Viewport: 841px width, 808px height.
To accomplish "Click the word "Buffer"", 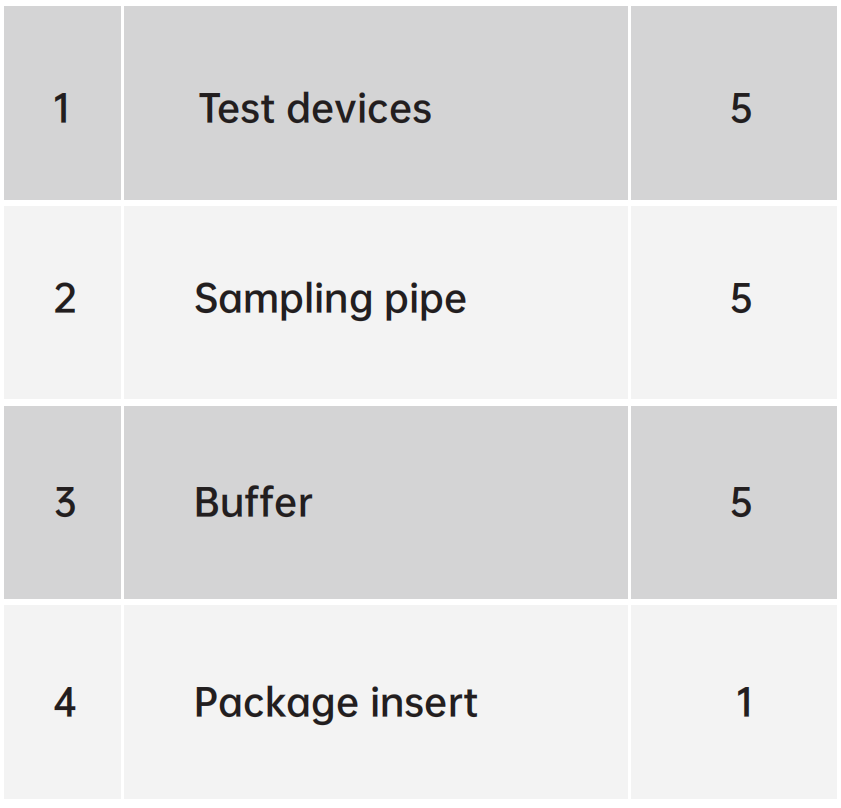I will coord(253,502).
